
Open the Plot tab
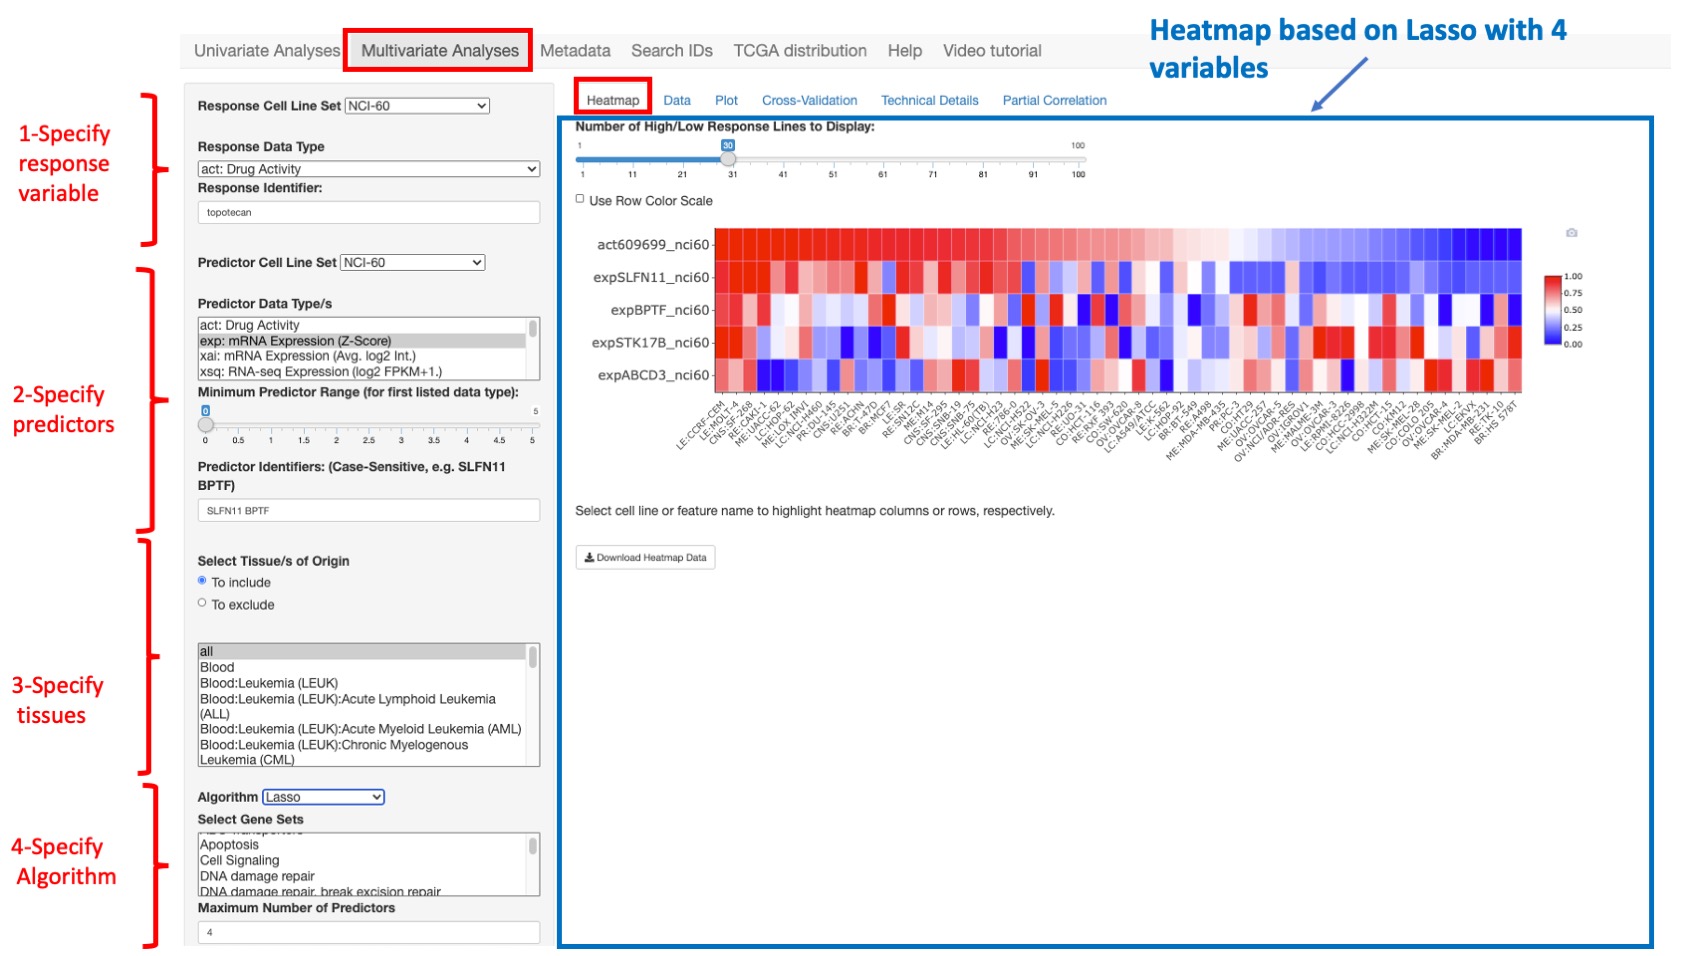726,100
